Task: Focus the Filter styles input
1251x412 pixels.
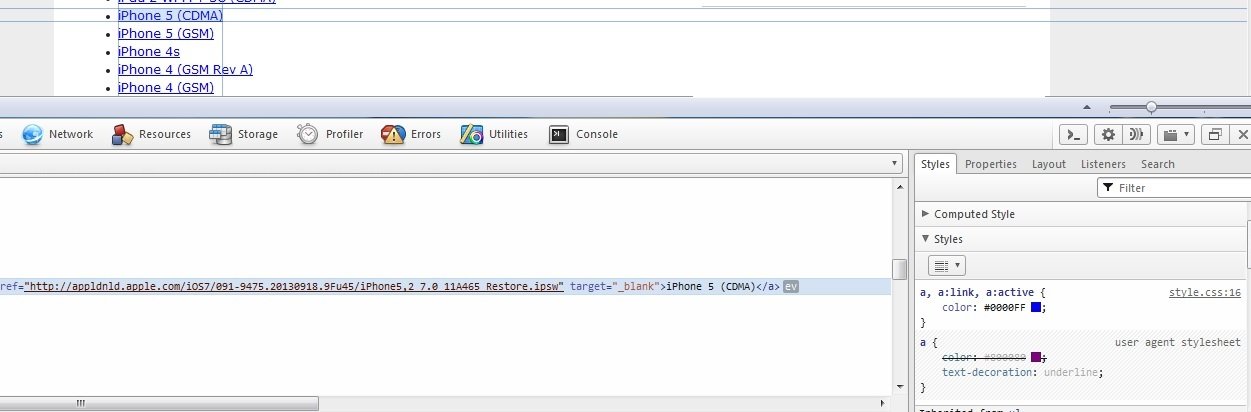Action: click(1173, 188)
